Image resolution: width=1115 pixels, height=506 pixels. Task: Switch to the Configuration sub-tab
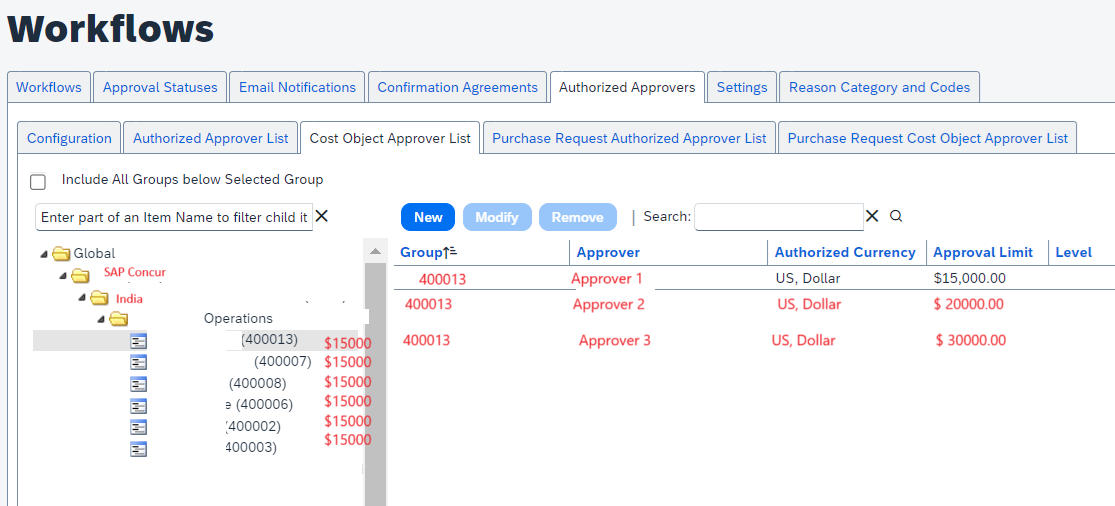(69, 138)
